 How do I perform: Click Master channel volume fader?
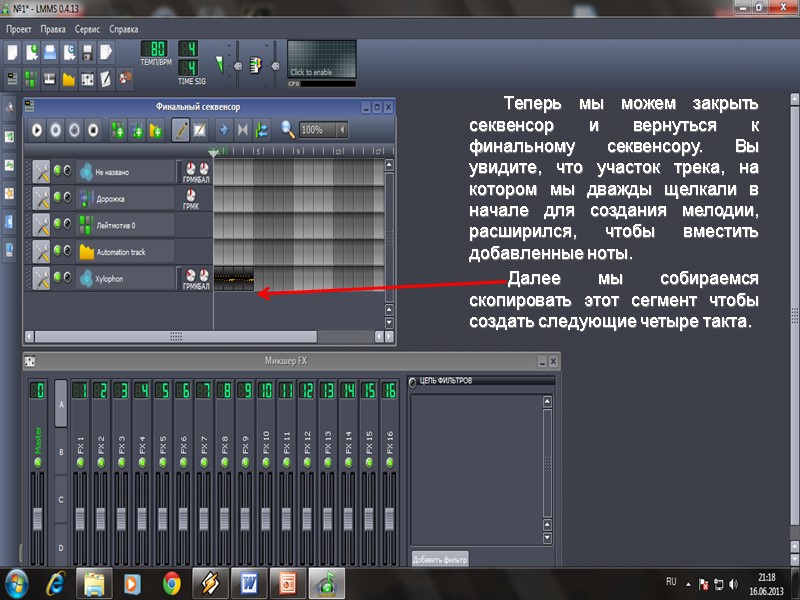(x=38, y=519)
